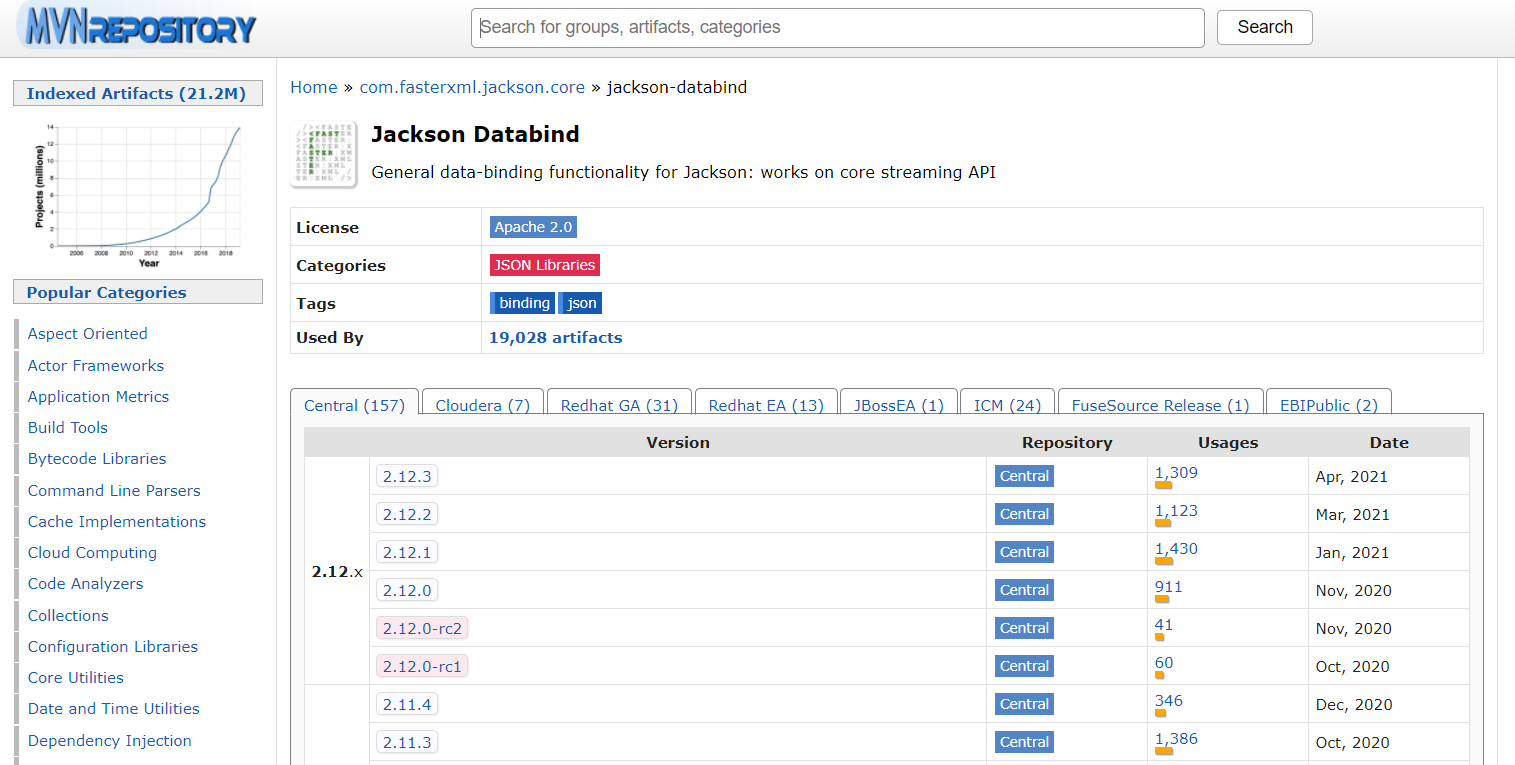Click the binding tag

tap(522, 303)
